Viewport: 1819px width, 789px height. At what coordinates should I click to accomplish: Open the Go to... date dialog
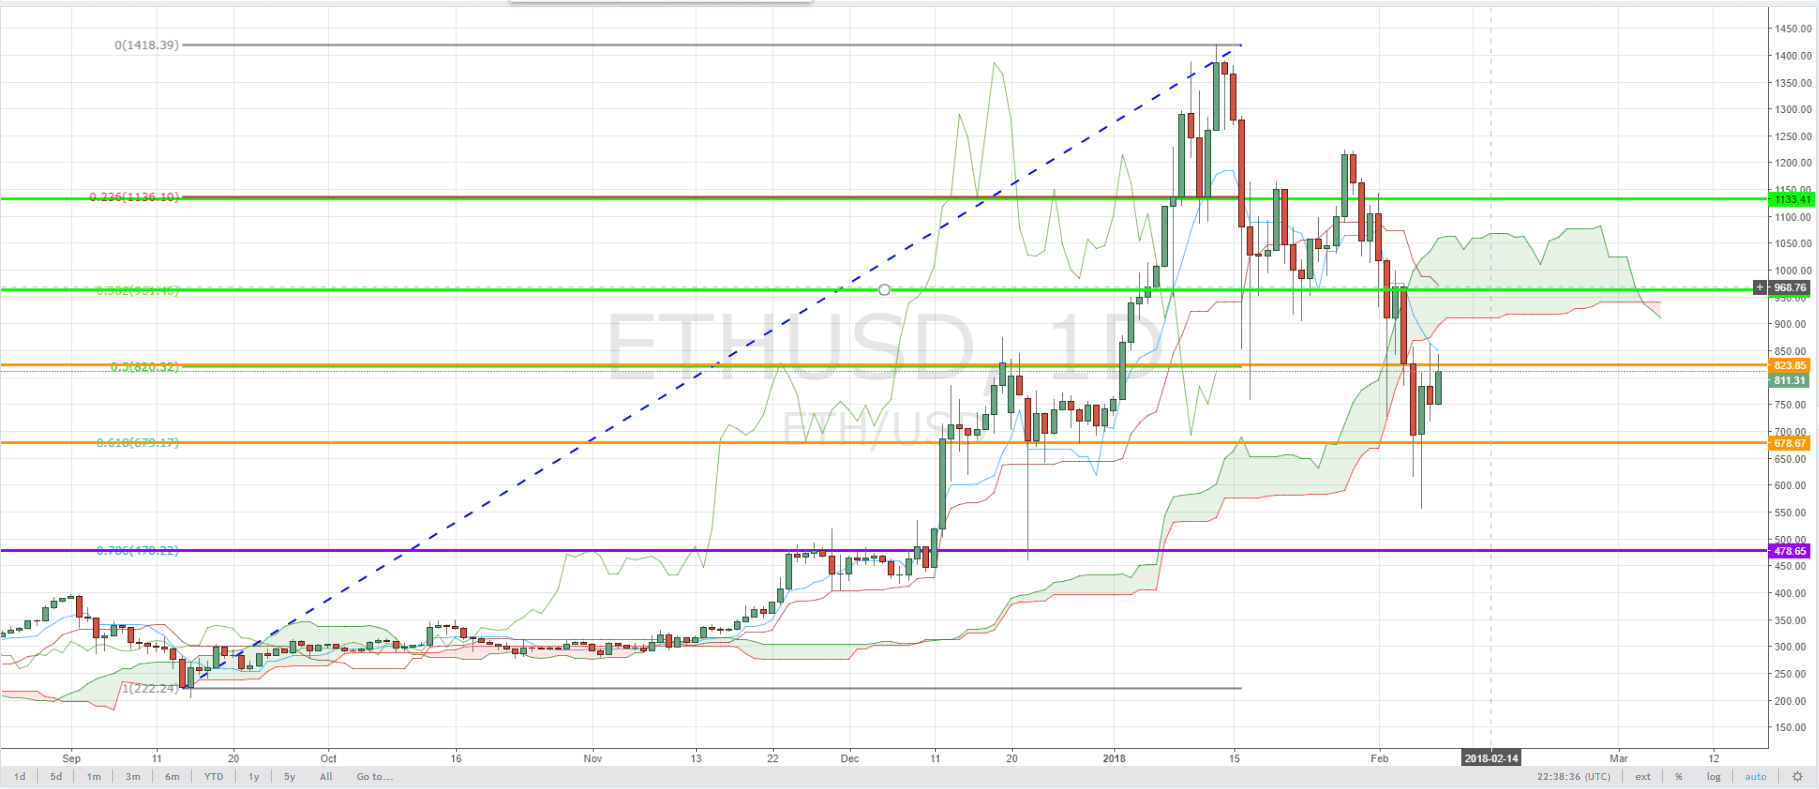pyautogui.click(x=375, y=777)
